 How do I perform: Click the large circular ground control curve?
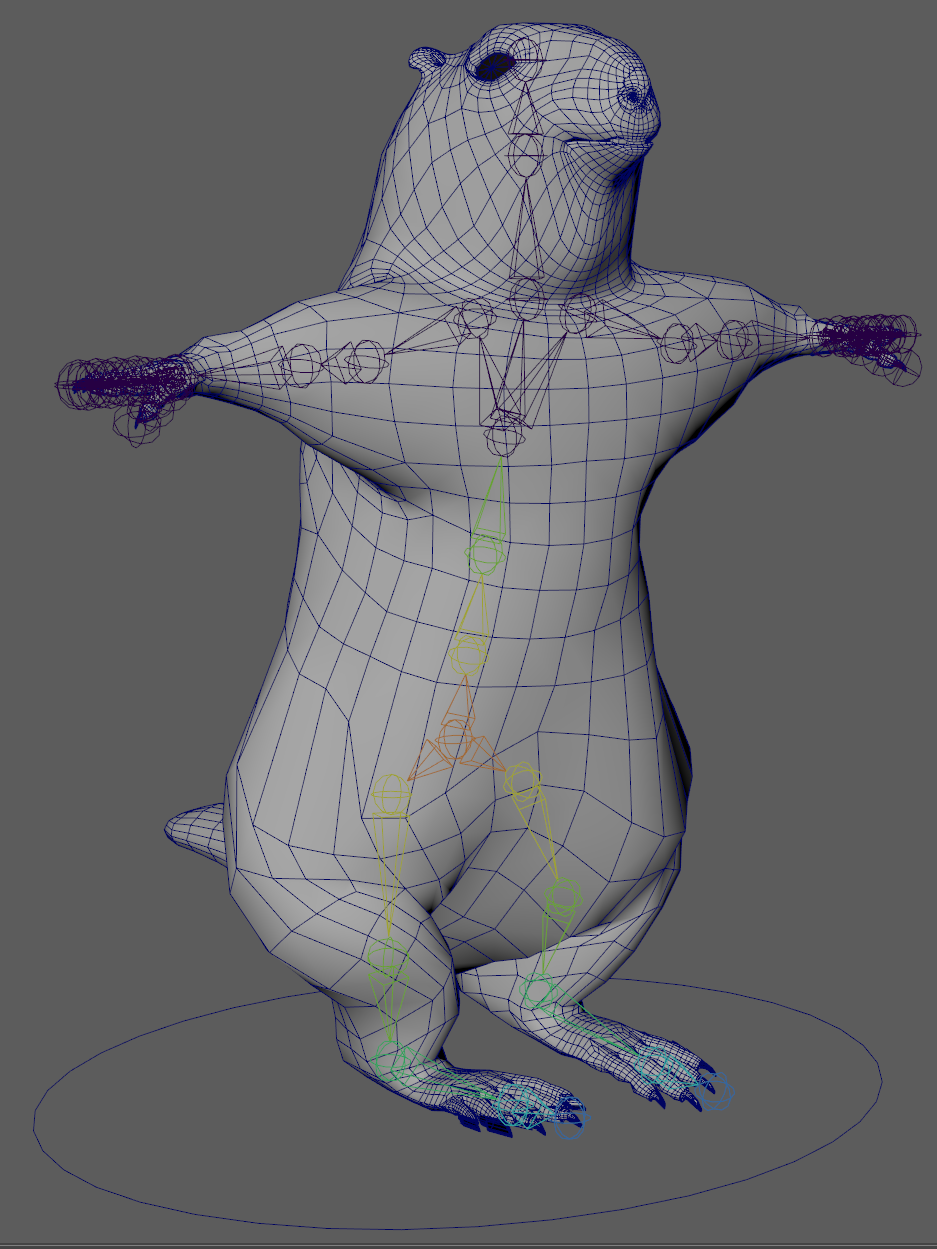click(460, 1220)
